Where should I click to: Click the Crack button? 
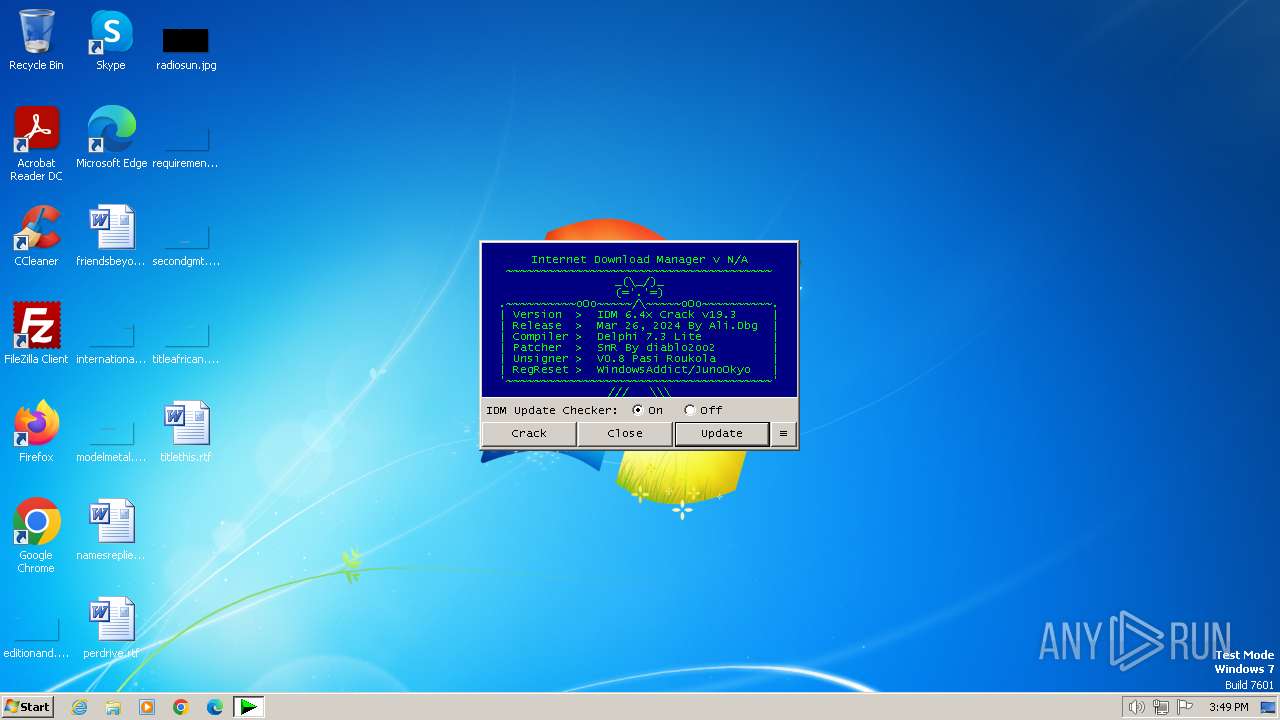pyautogui.click(x=529, y=433)
